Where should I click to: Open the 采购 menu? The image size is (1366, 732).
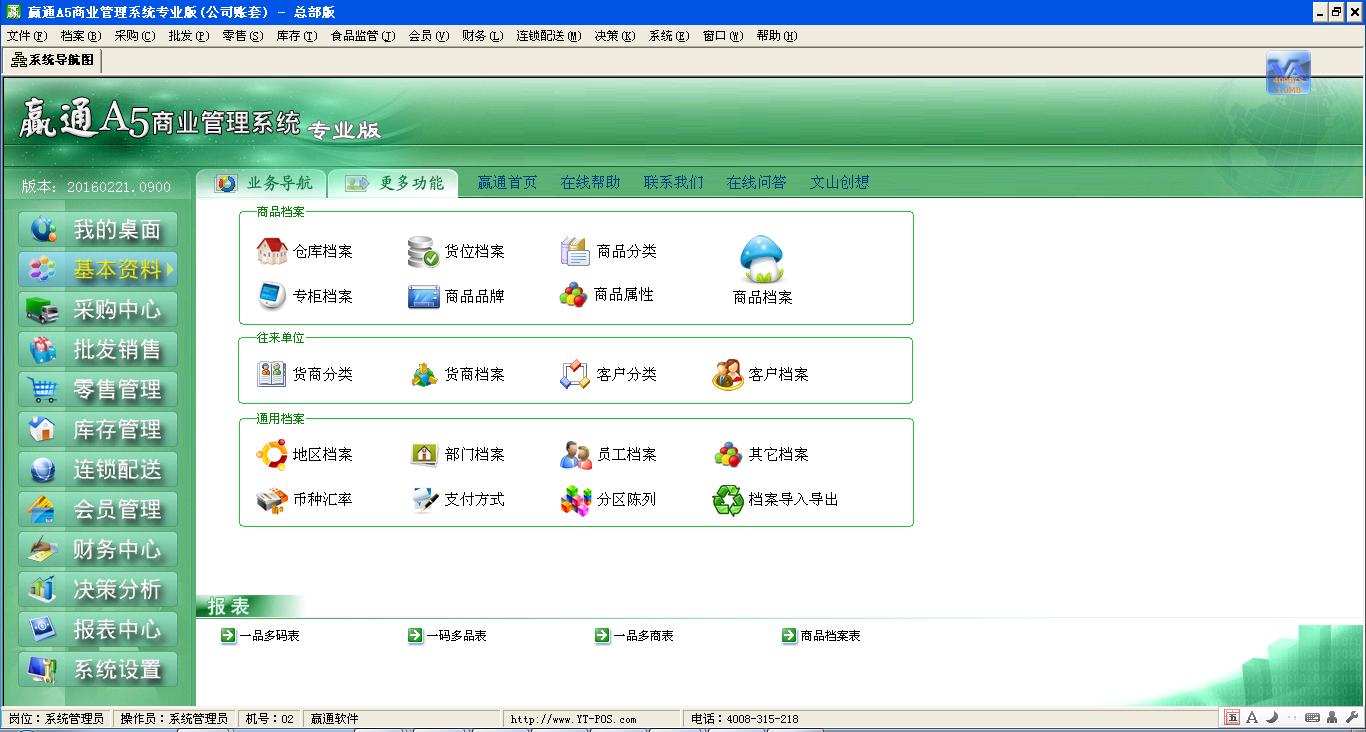tap(135, 35)
